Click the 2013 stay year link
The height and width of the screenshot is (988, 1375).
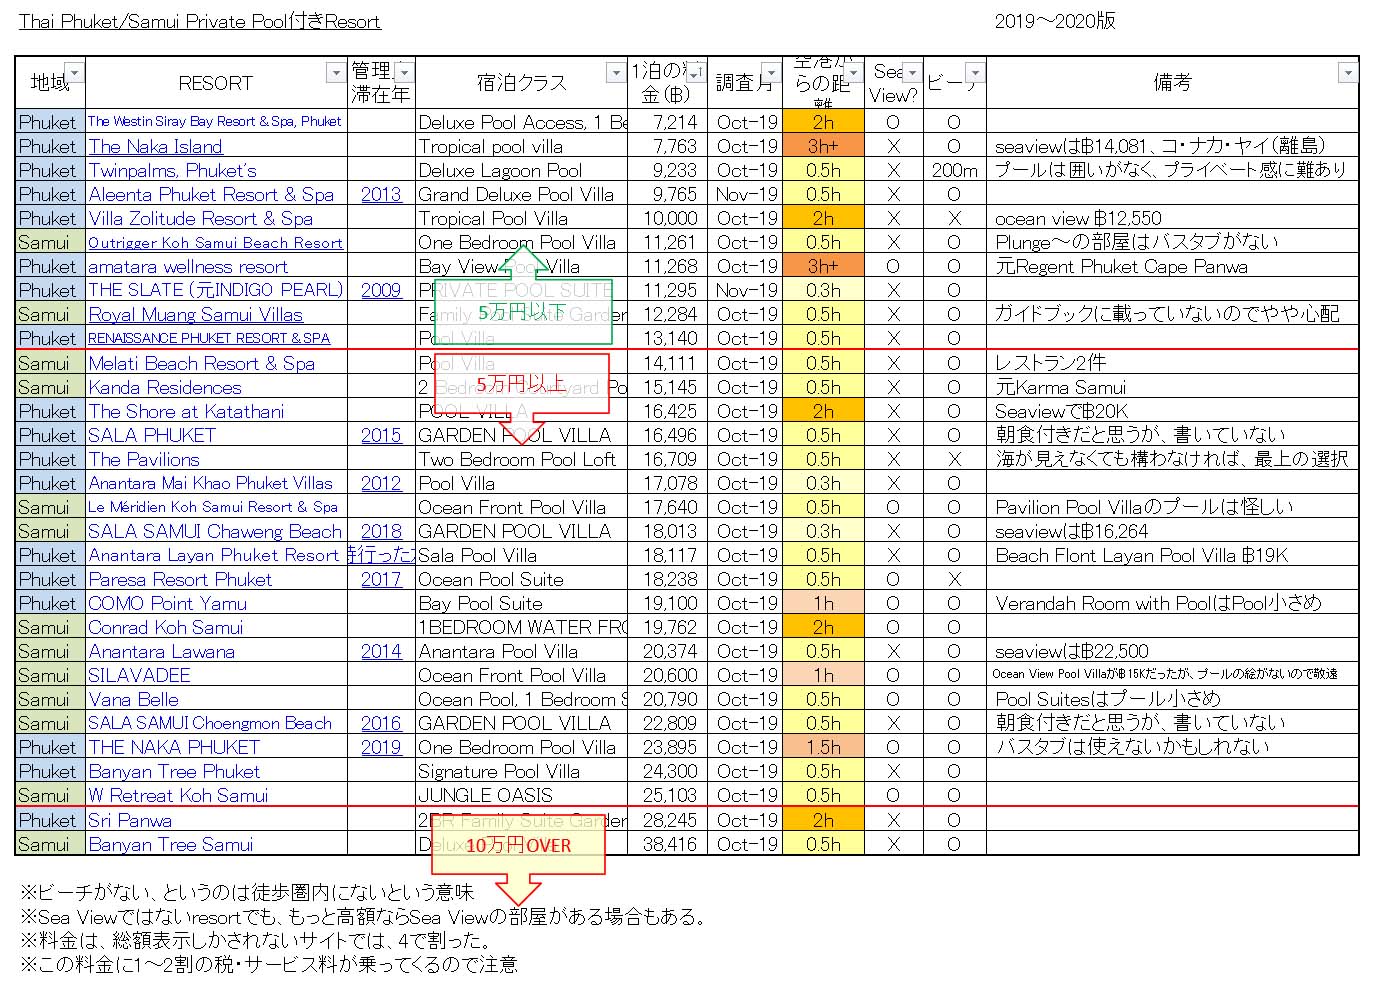click(381, 194)
